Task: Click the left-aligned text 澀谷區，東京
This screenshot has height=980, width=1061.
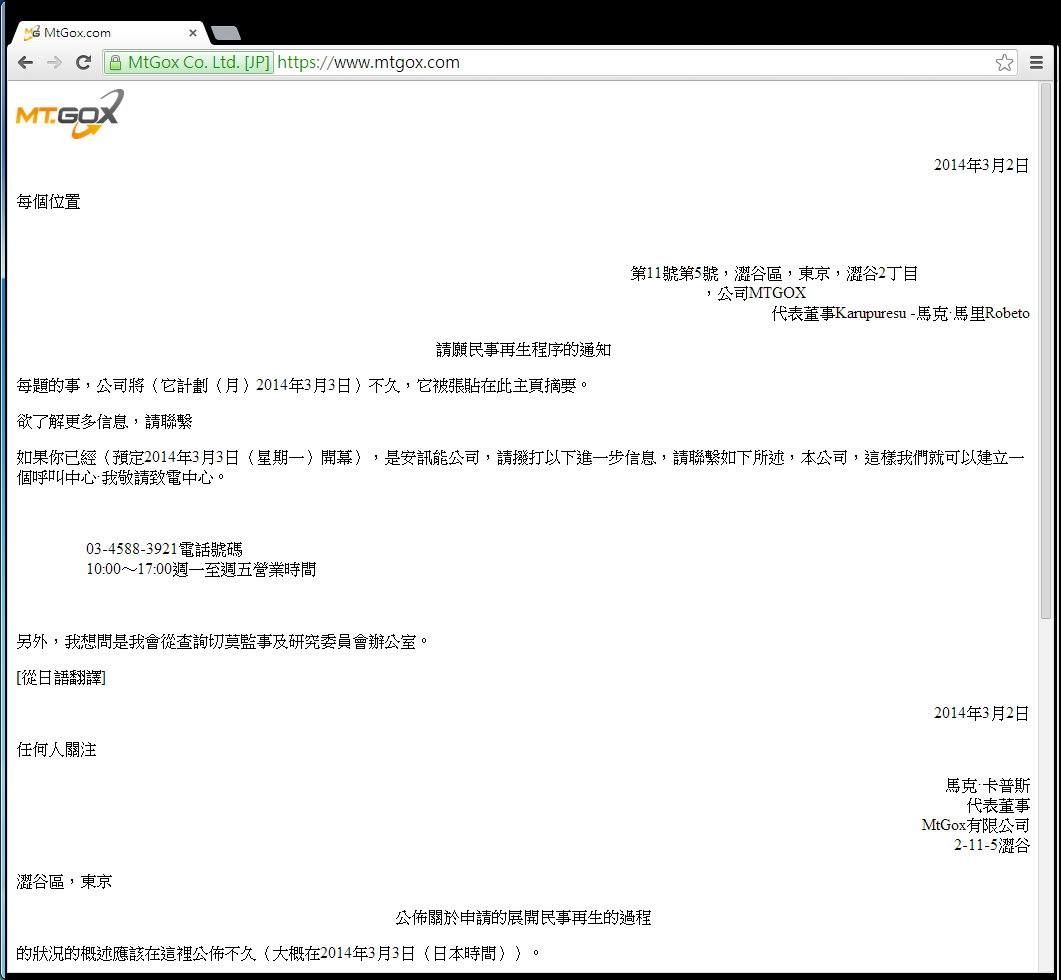Action: (x=64, y=882)
